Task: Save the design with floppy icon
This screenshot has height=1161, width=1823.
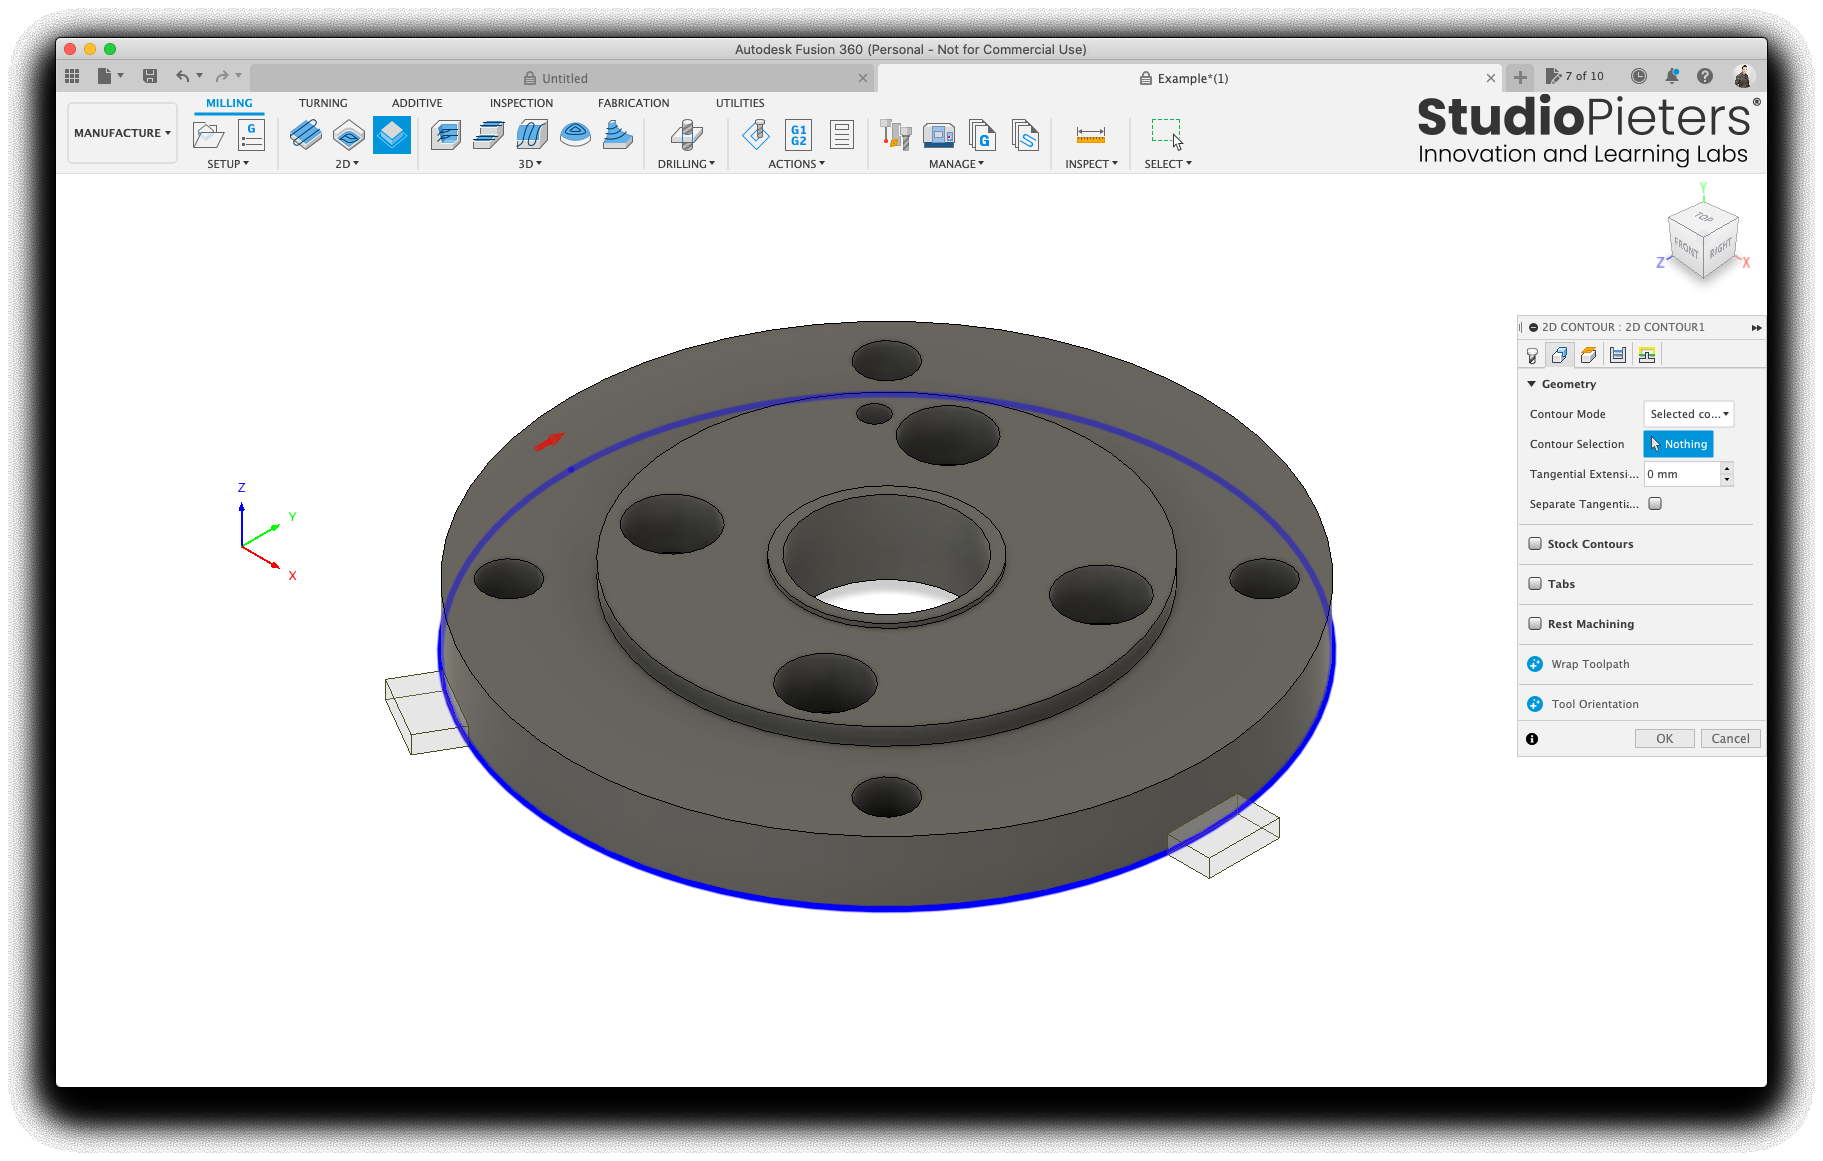Action: coord(150,76)
